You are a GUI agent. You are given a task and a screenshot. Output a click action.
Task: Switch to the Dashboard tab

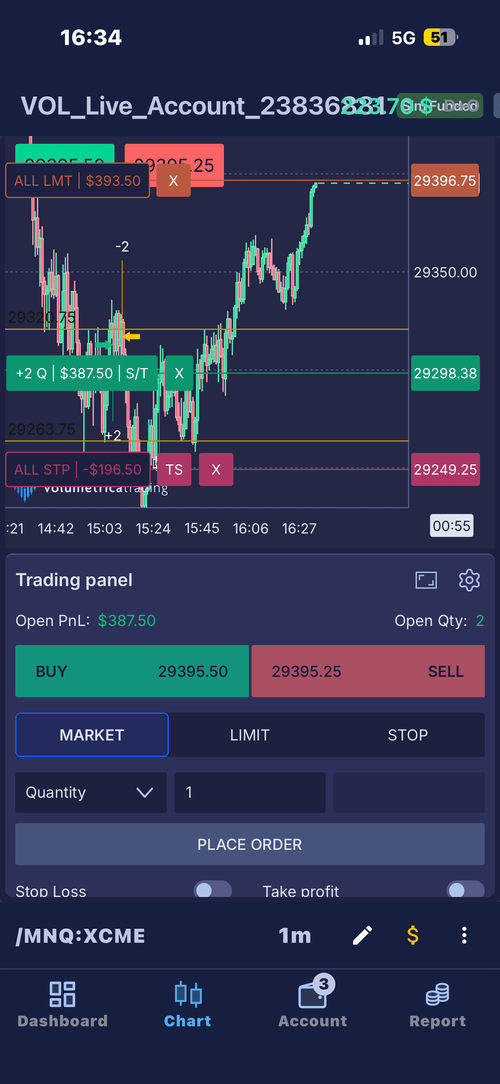tap(62, 1005)
